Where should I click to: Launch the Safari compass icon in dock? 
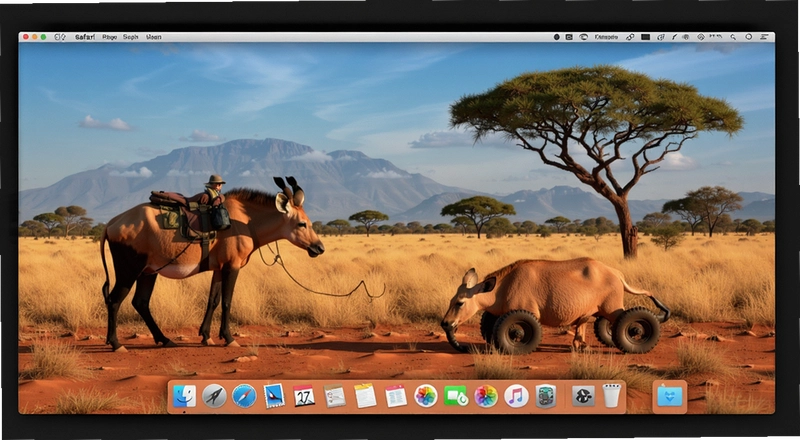pos(244,396)
